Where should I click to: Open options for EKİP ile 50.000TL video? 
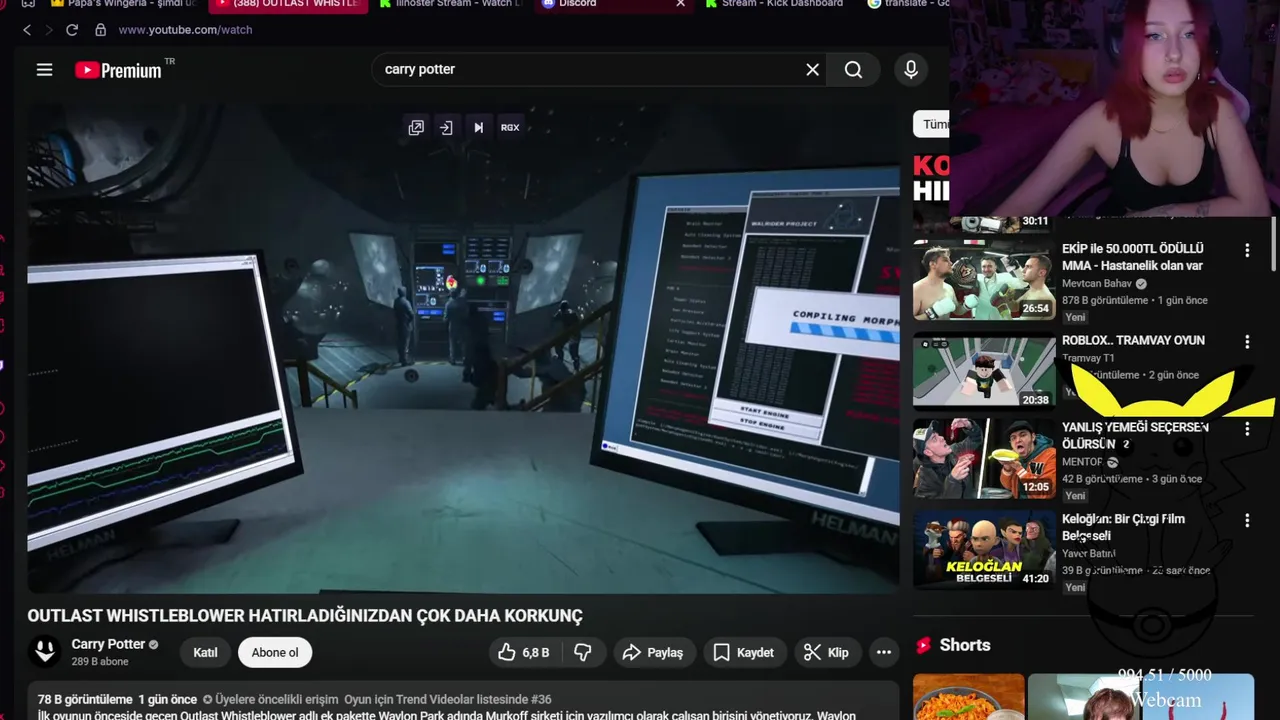[x=1247, y=250]
